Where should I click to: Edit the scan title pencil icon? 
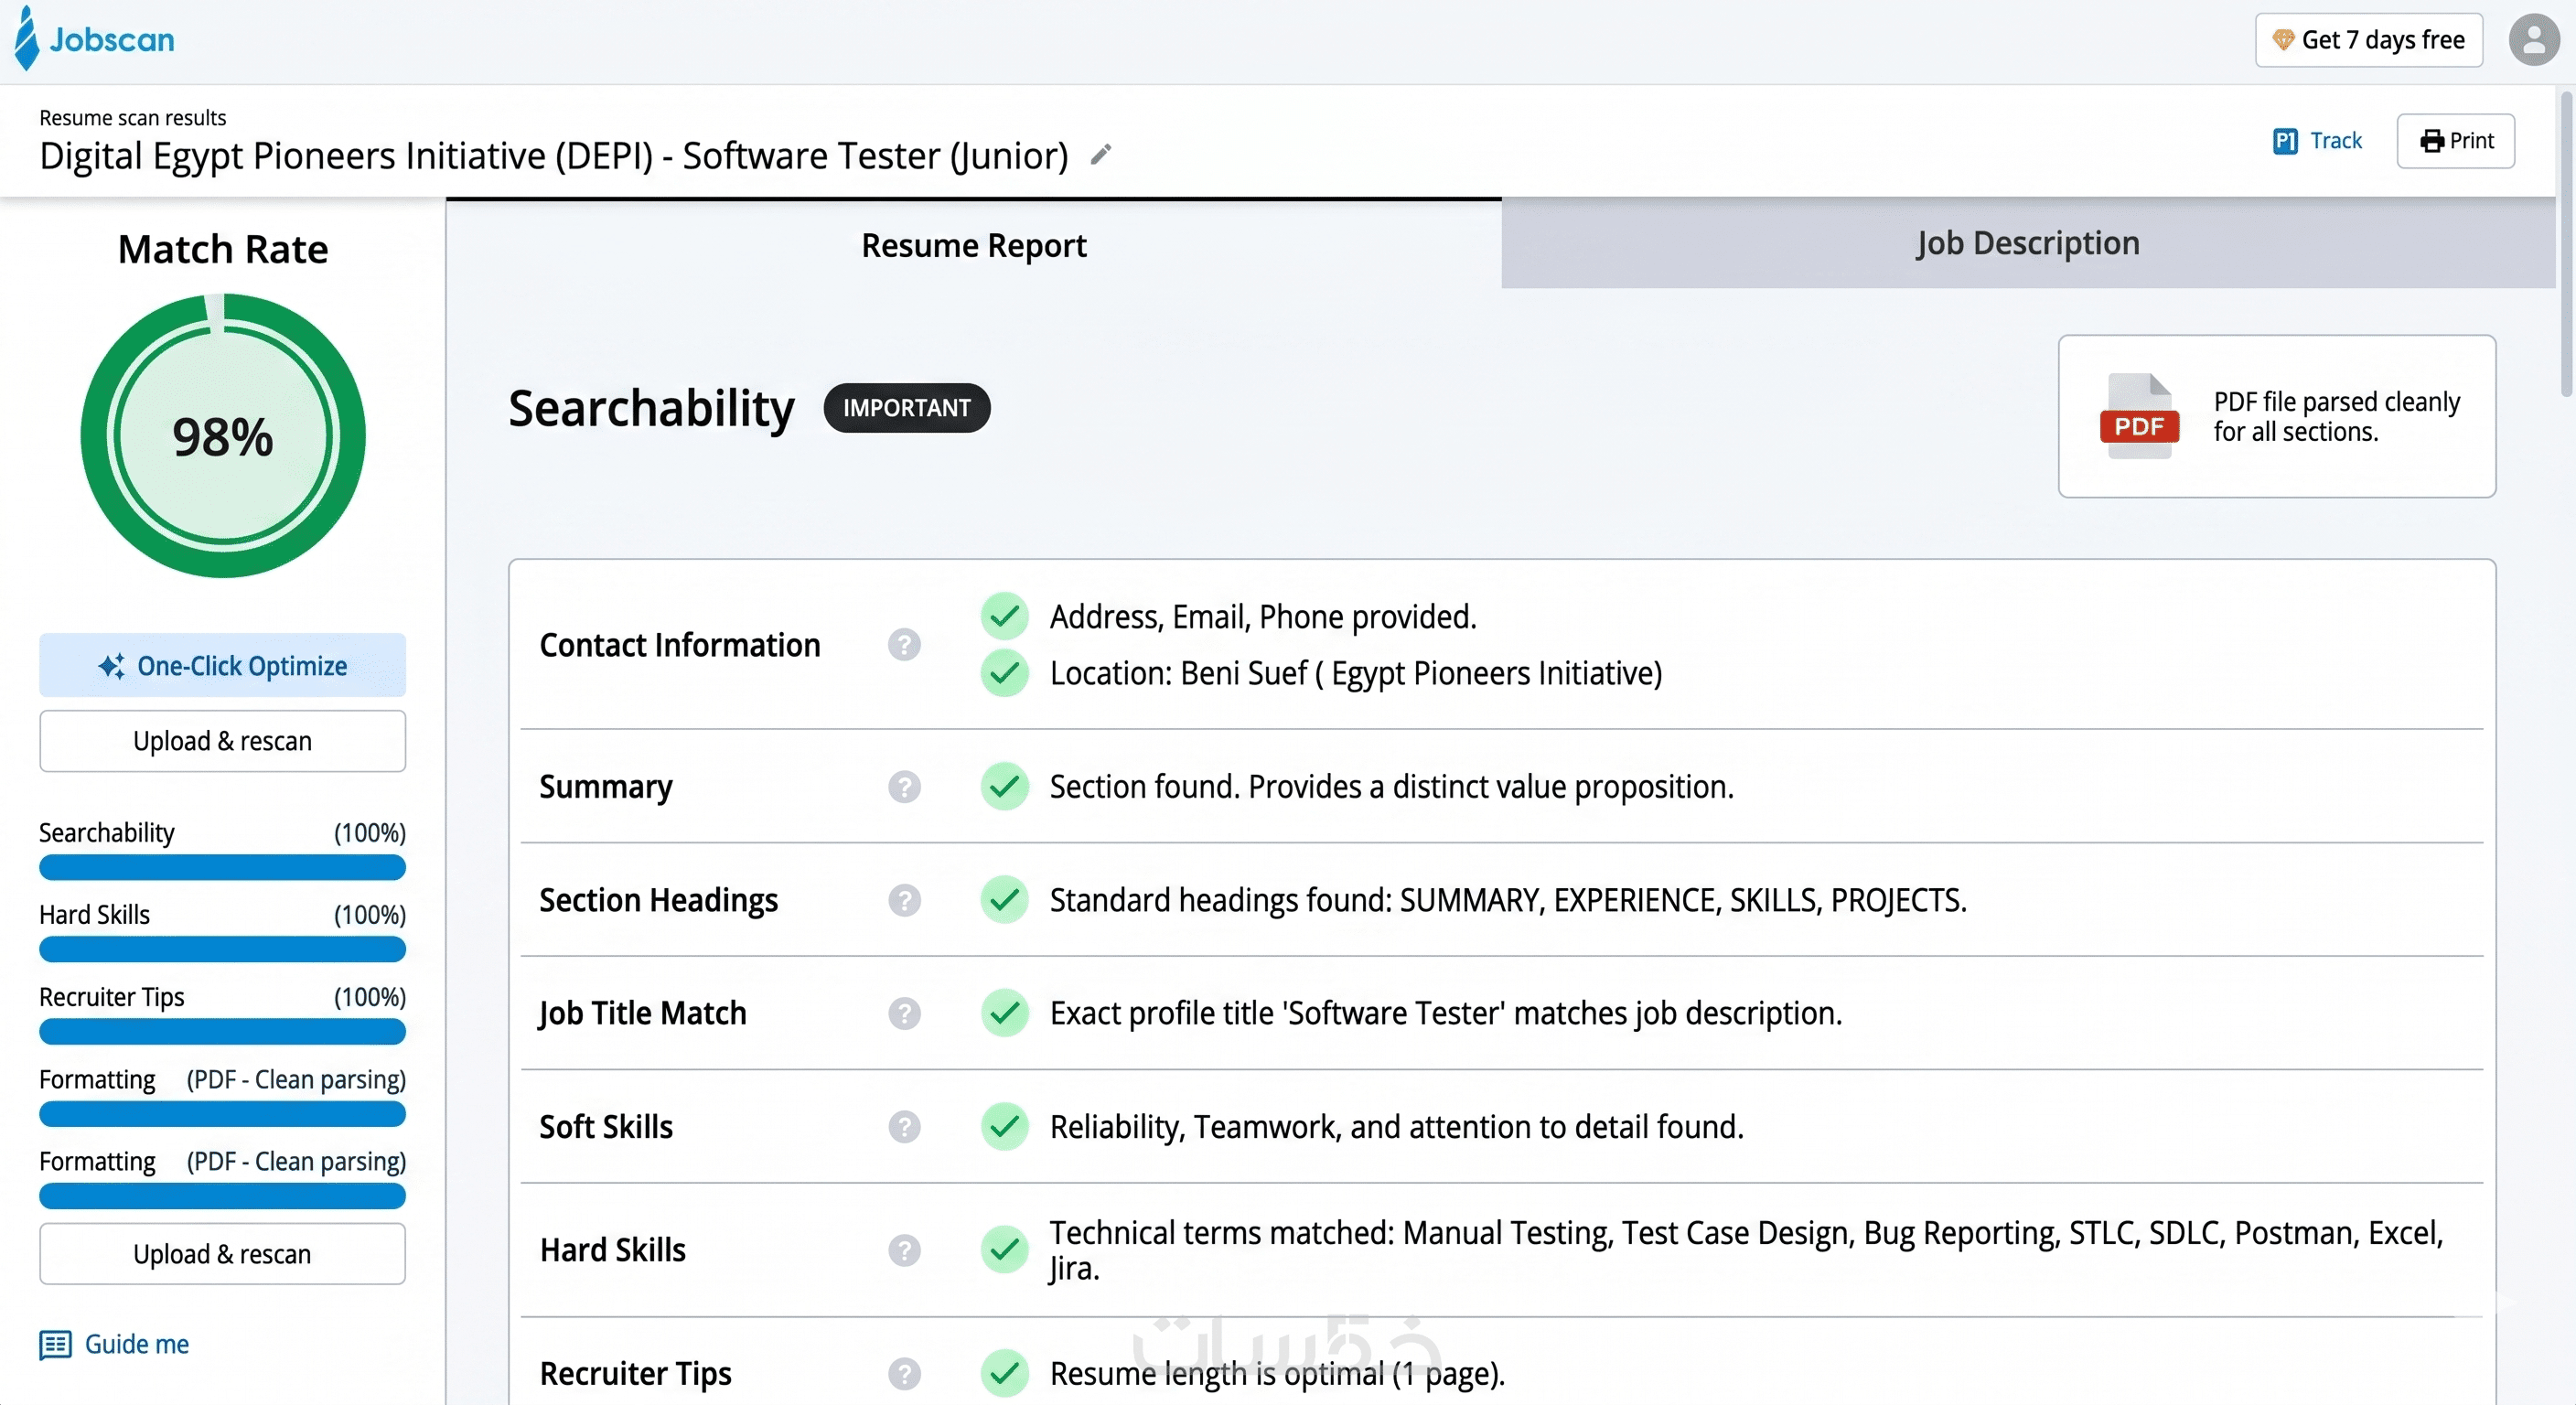point(1100,155)
